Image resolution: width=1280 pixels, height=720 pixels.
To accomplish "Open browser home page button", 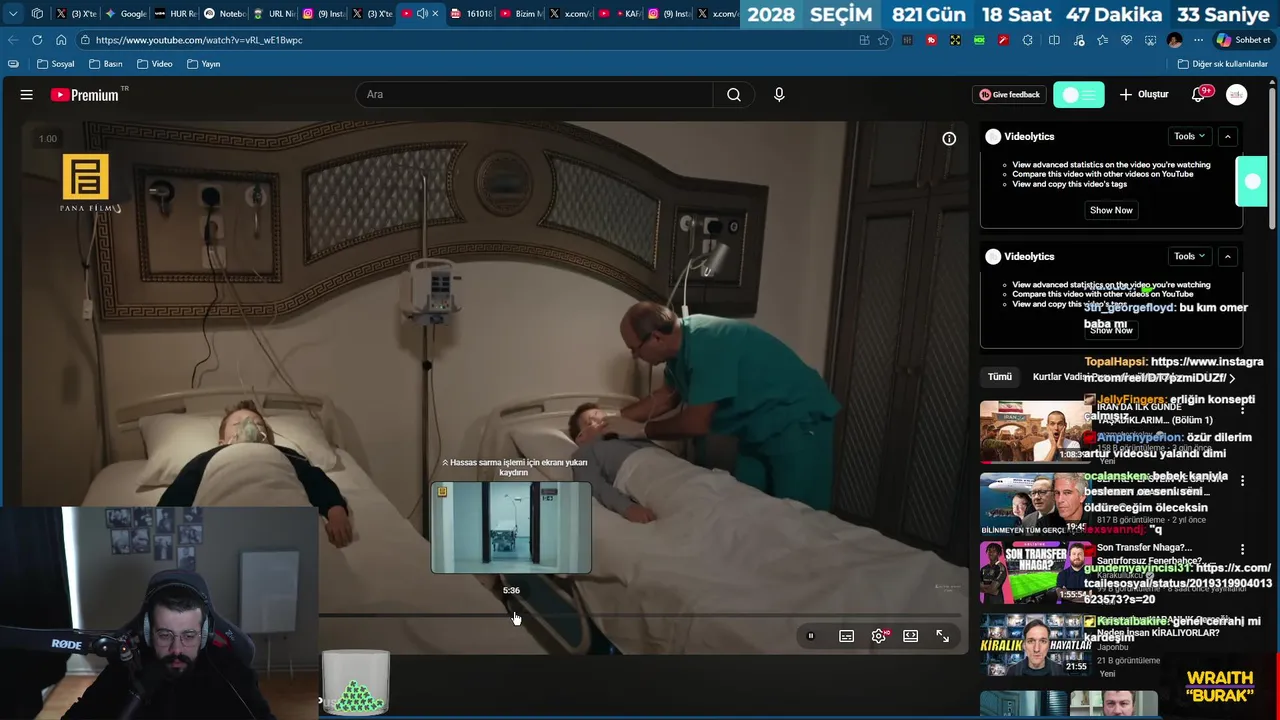I will [x=61, y=40].
